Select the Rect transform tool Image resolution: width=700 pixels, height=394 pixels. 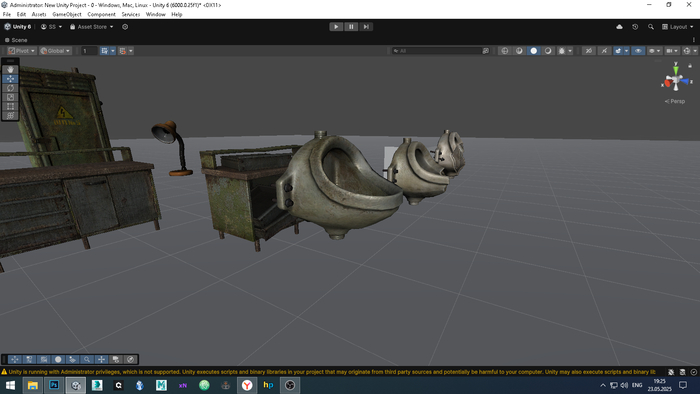[x=10, y=106]
